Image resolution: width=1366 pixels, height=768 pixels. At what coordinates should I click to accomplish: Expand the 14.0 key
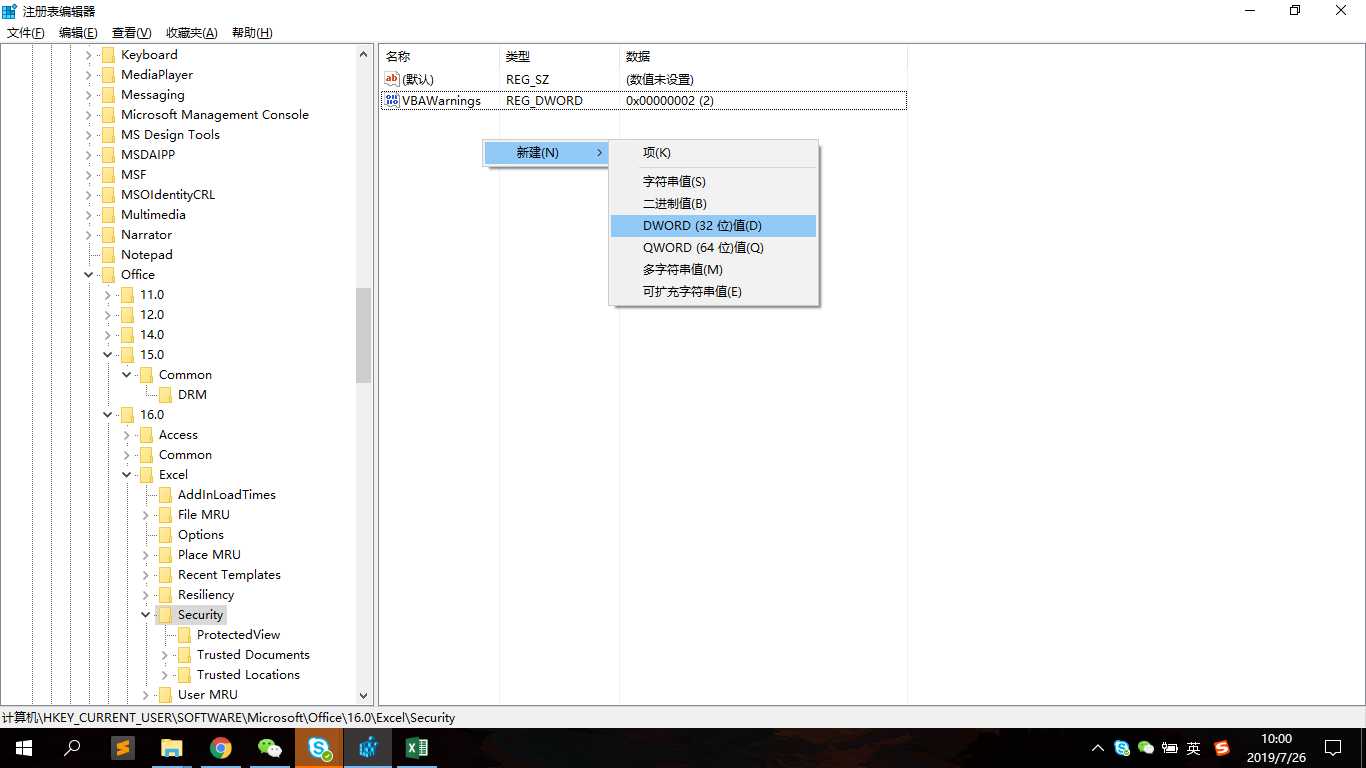click(x=108, y=335)
